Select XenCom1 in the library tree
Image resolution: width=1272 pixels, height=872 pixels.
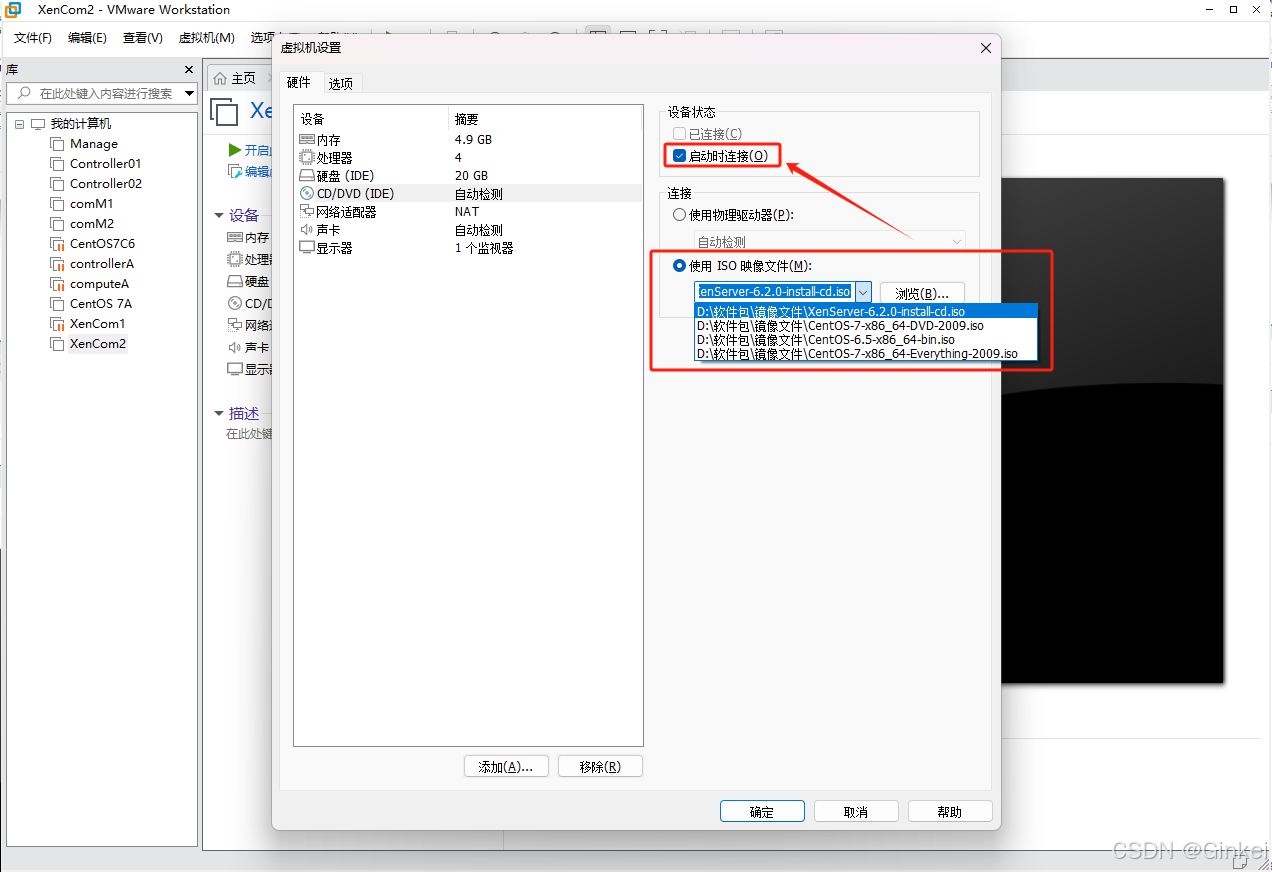97,324
